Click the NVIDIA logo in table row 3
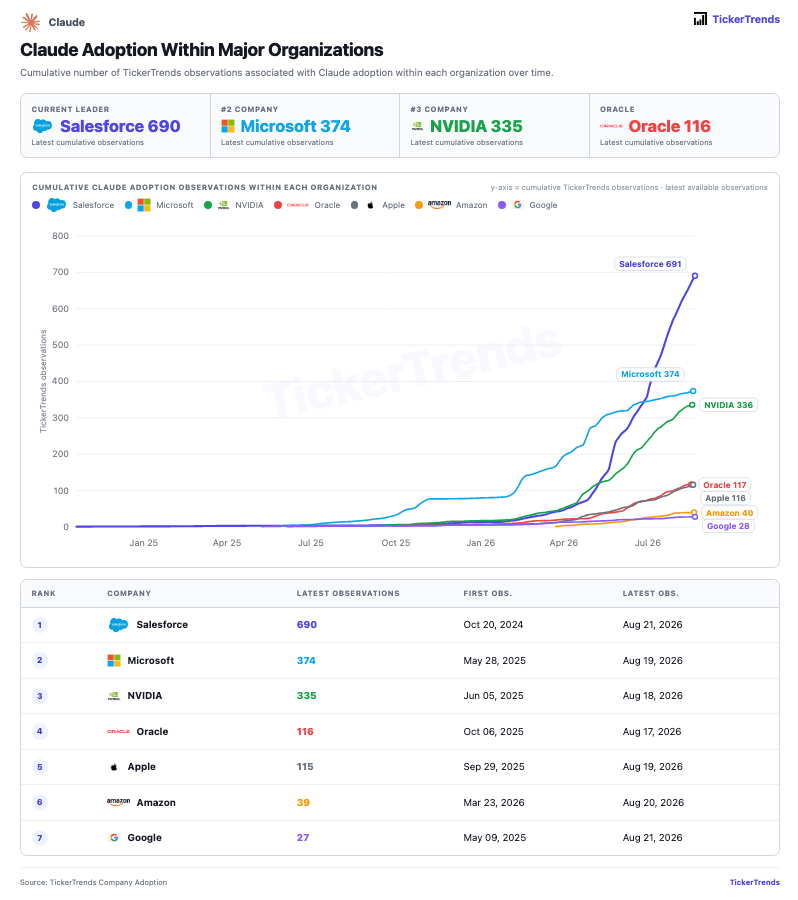 (x=114, y=696)
